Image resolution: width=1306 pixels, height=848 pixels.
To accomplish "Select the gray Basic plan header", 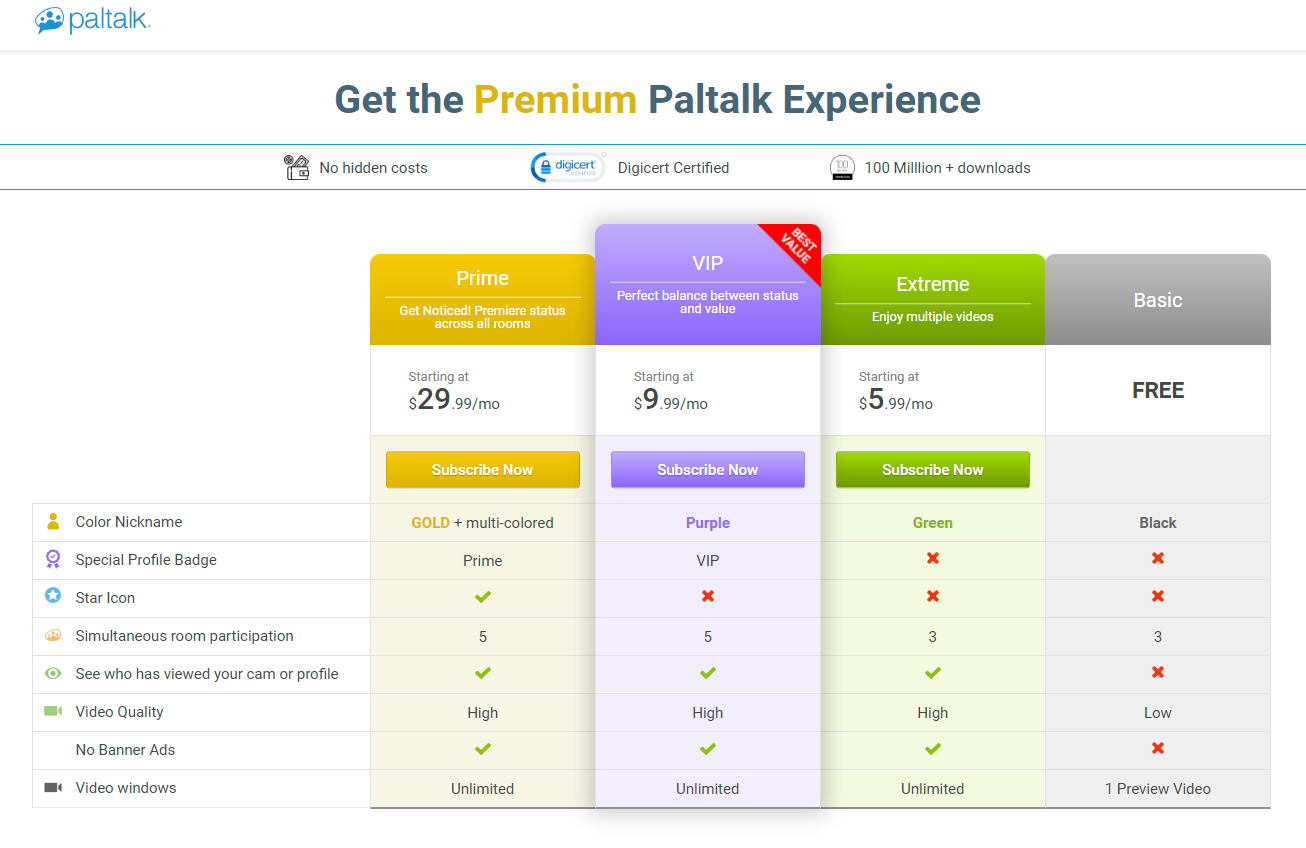I will tap(1158, 299).
